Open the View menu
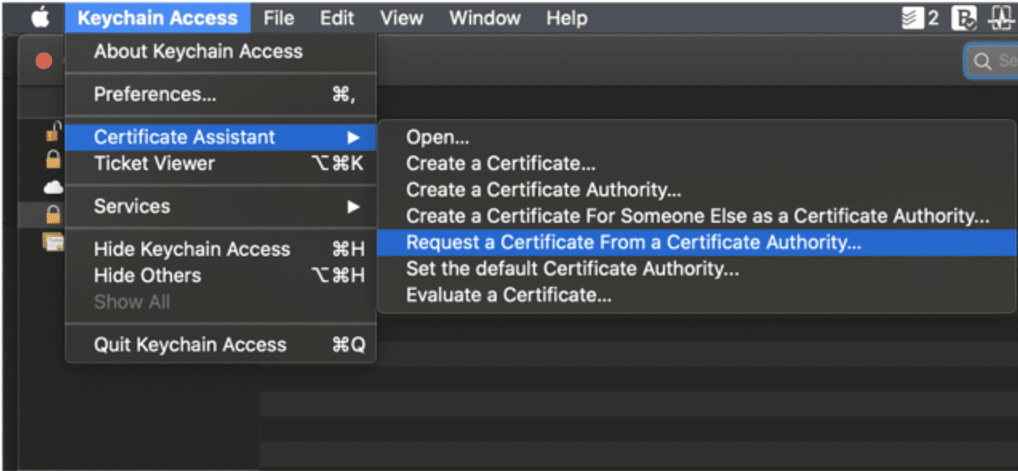Screen dimensions: 1018x471 click(x=401, y=18)
